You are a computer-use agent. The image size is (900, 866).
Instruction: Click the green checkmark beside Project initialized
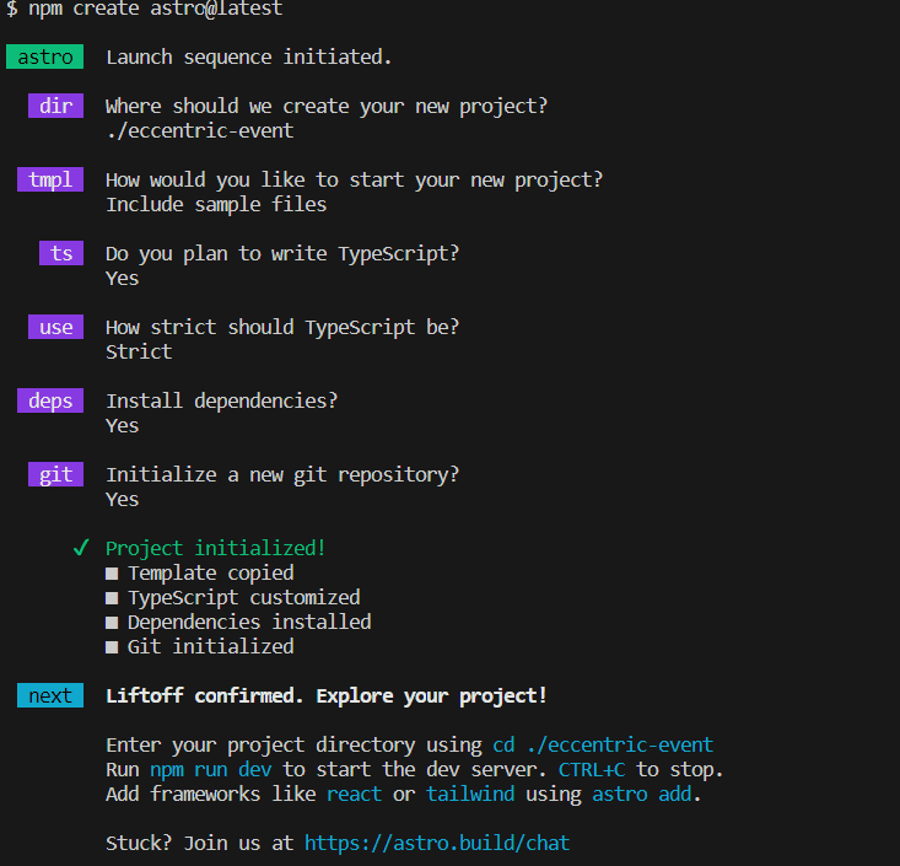pos(82,548)
